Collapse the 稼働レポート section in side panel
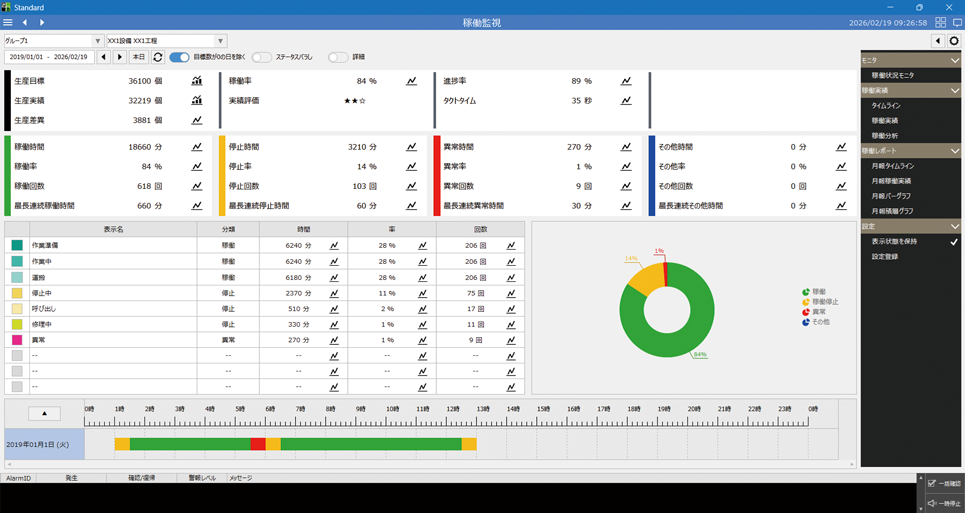 954,151
